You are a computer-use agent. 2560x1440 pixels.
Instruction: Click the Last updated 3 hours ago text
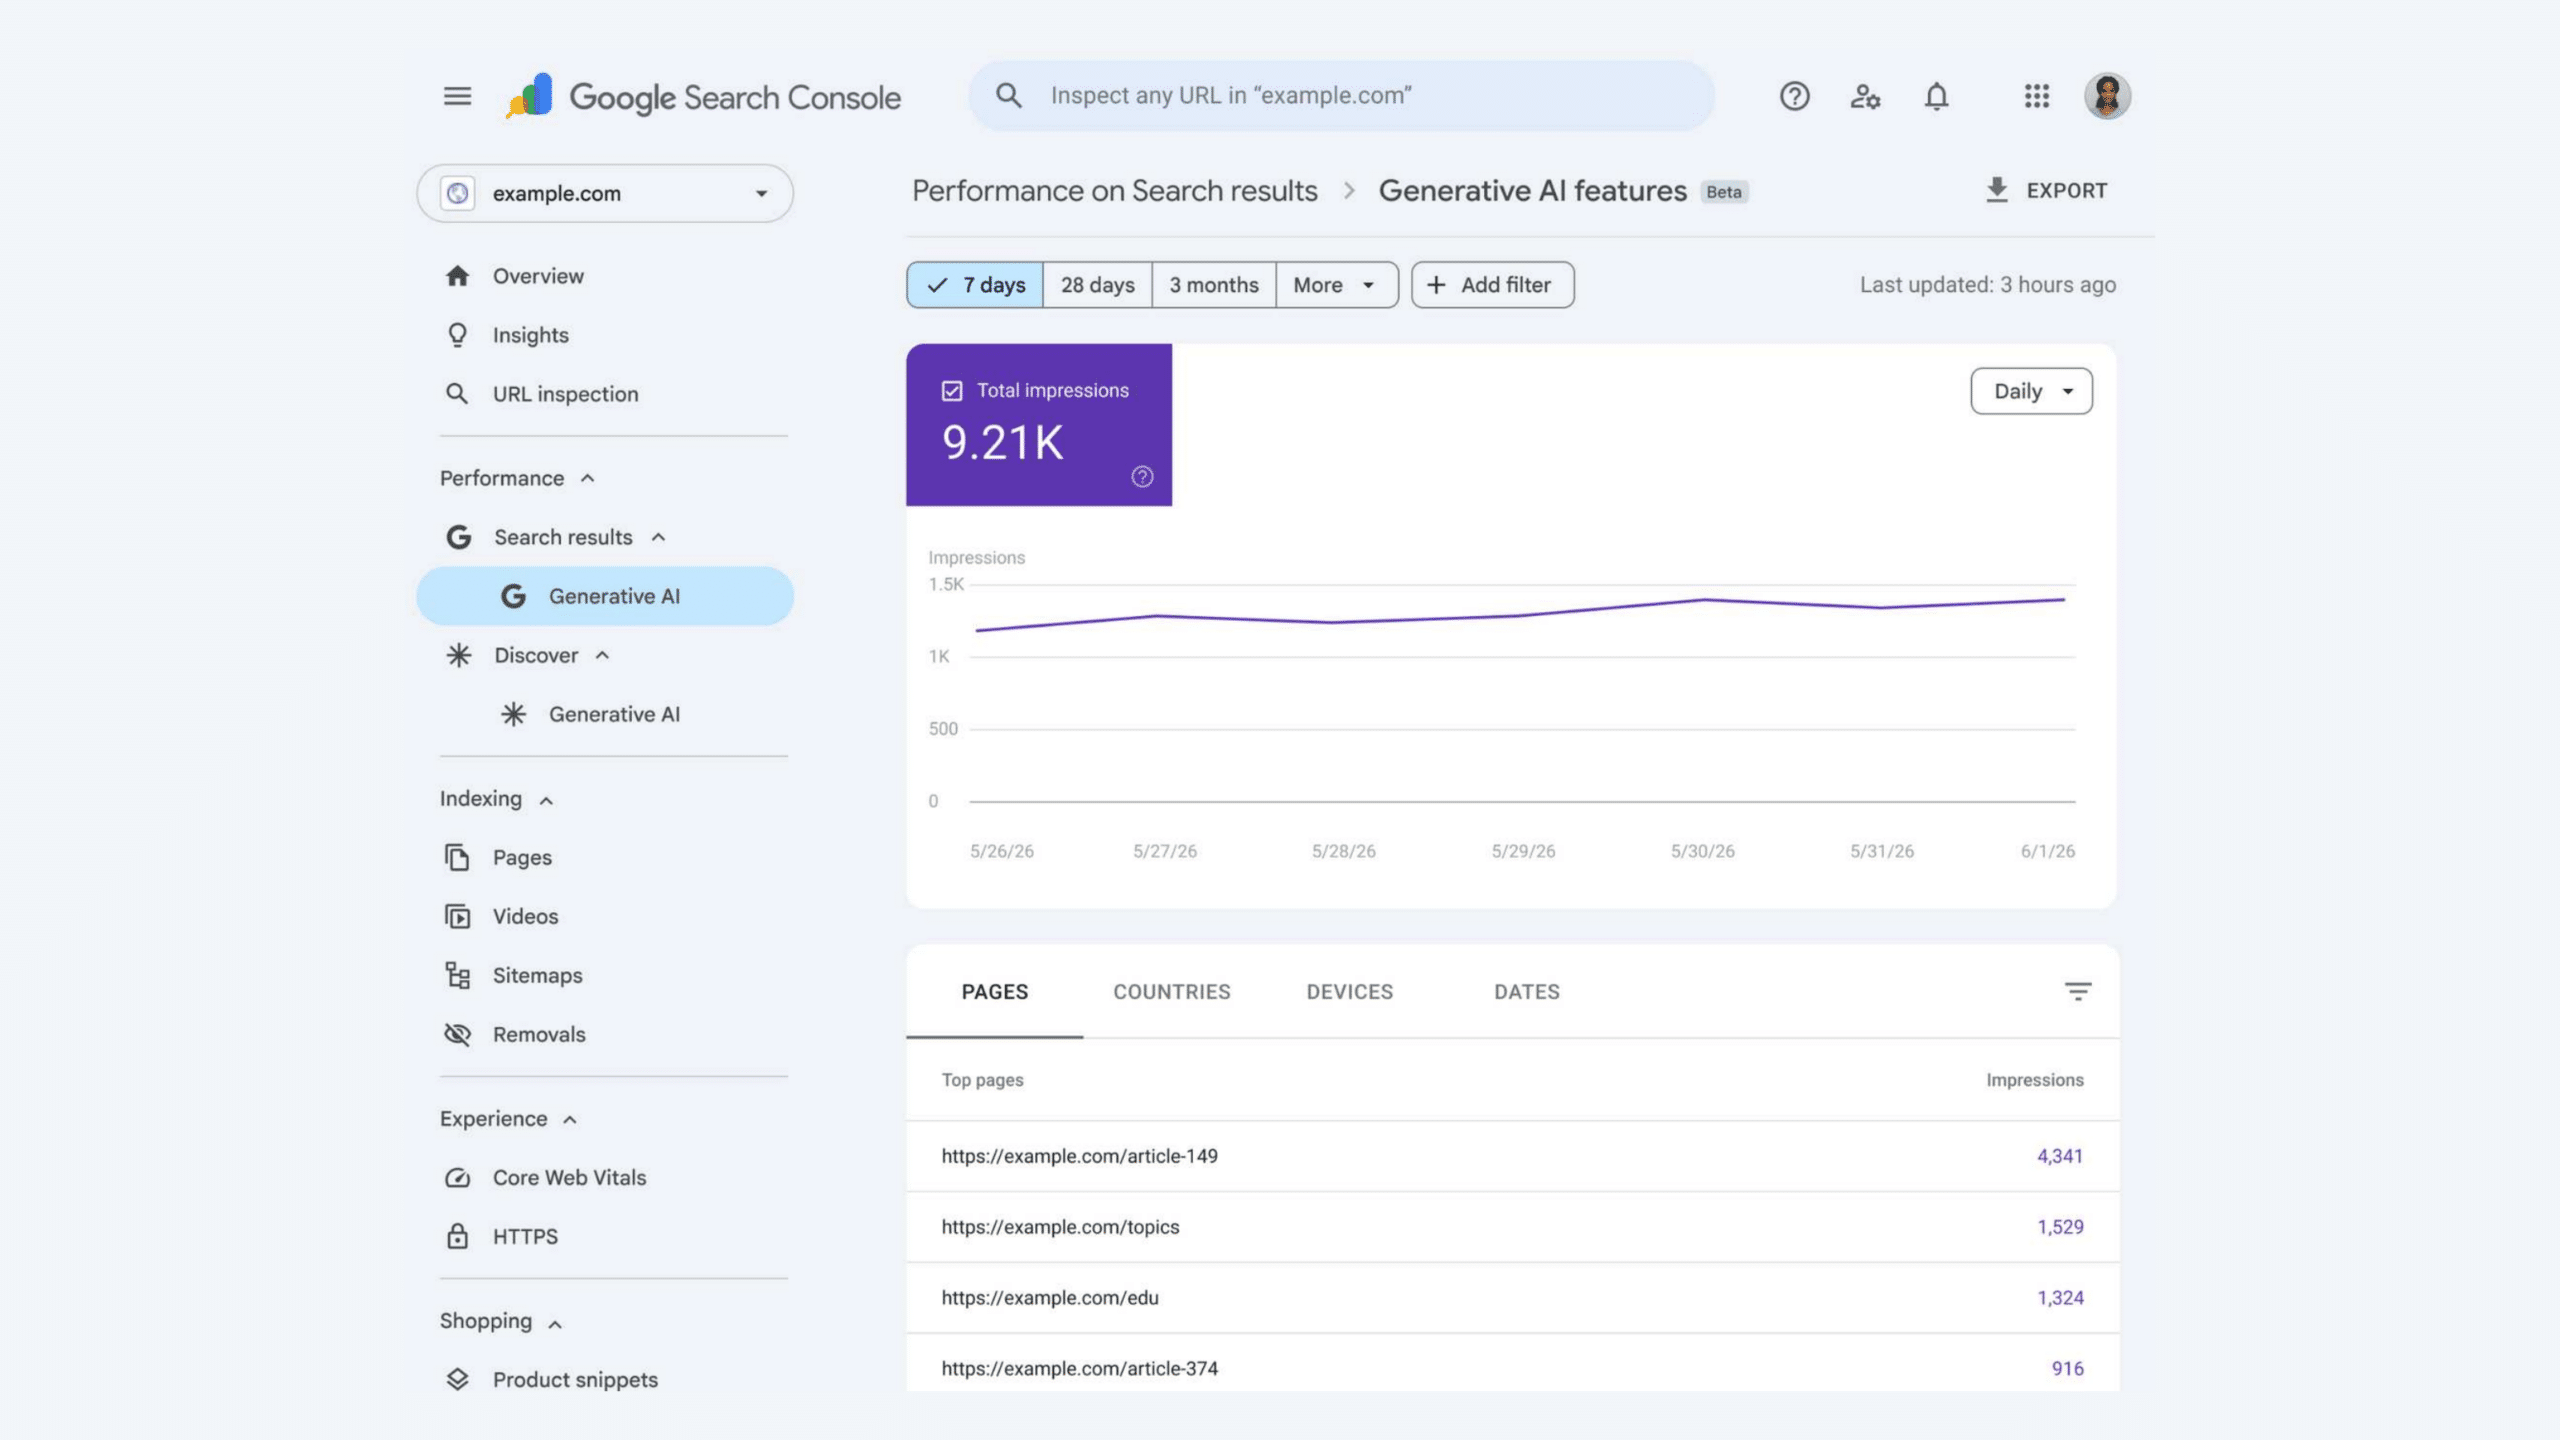1987,285
